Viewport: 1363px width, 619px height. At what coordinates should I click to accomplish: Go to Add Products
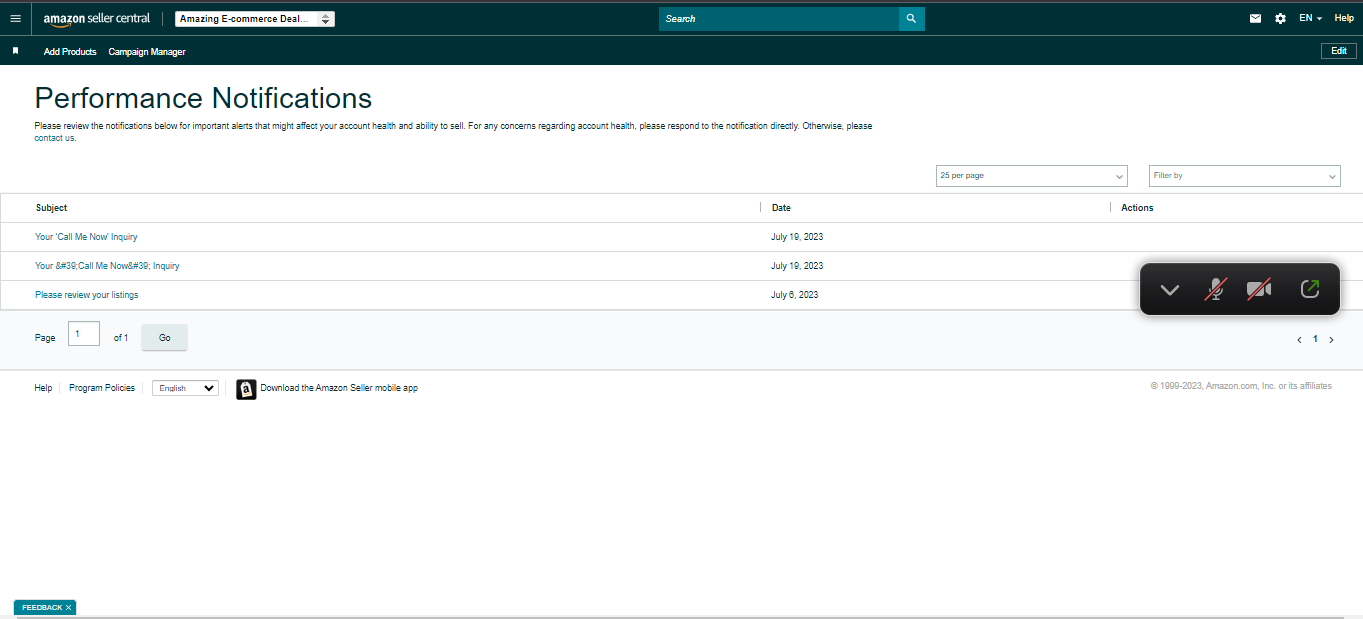click(70, 52)
